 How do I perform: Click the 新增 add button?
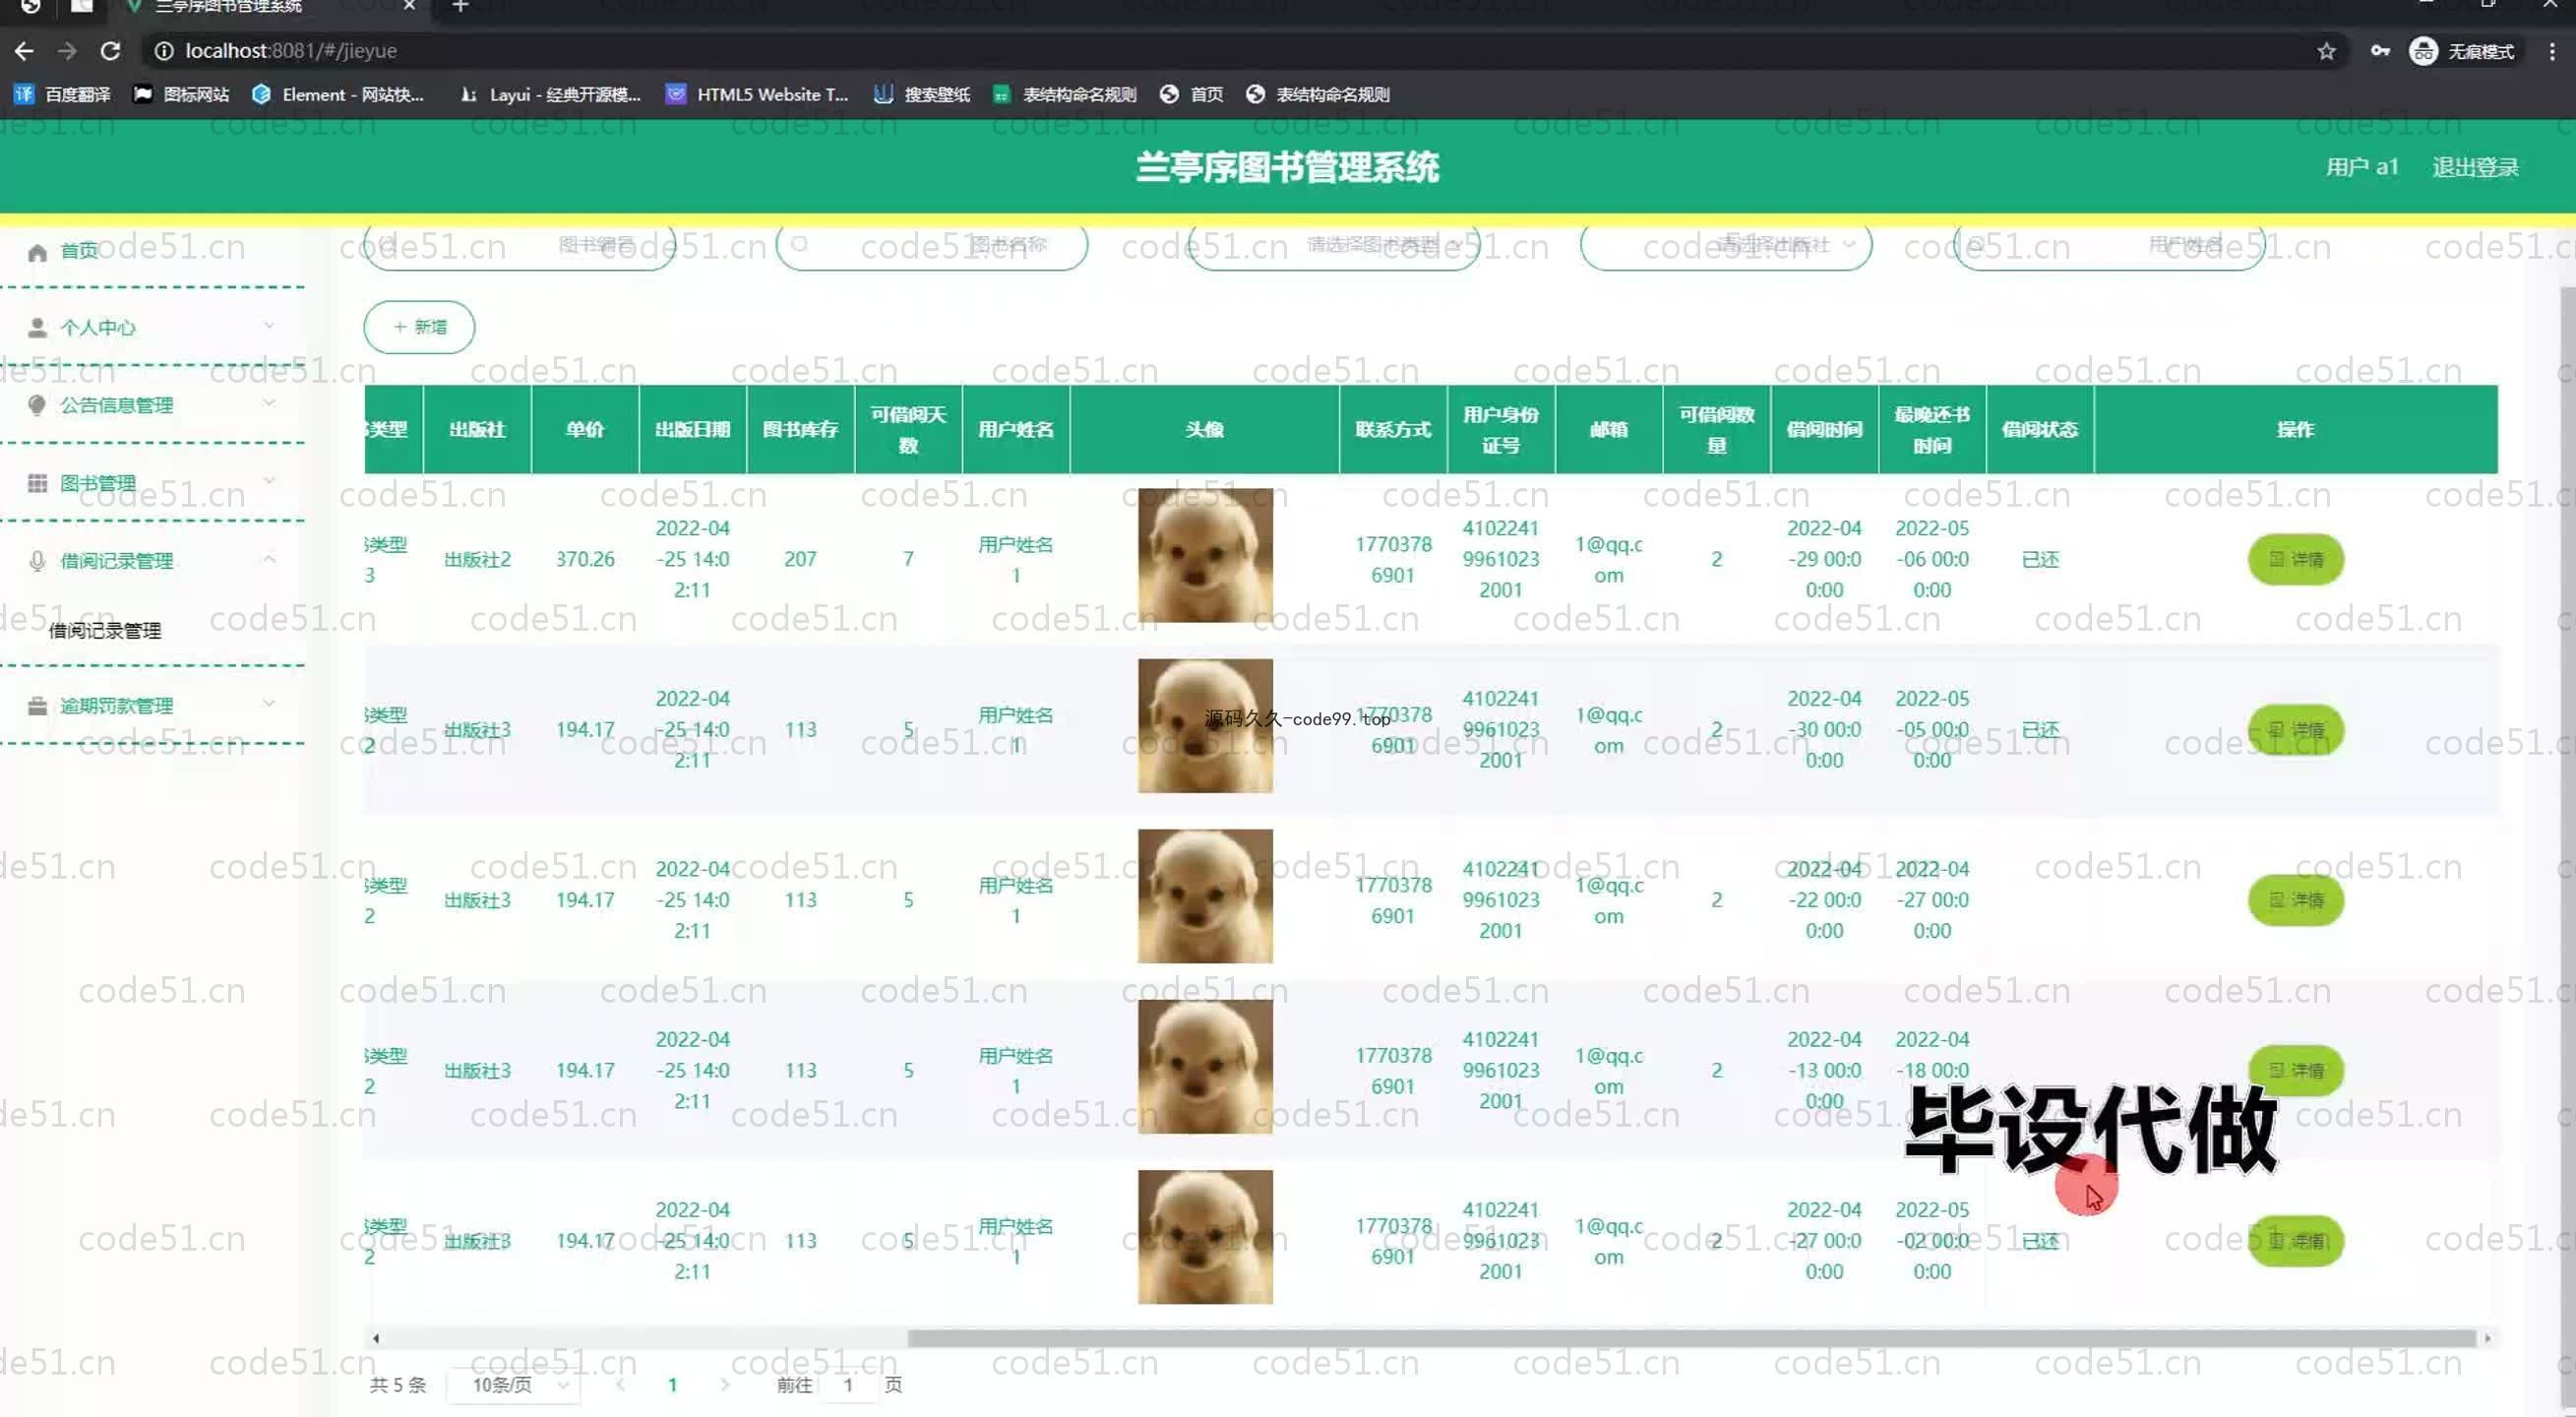coord(419,327)
